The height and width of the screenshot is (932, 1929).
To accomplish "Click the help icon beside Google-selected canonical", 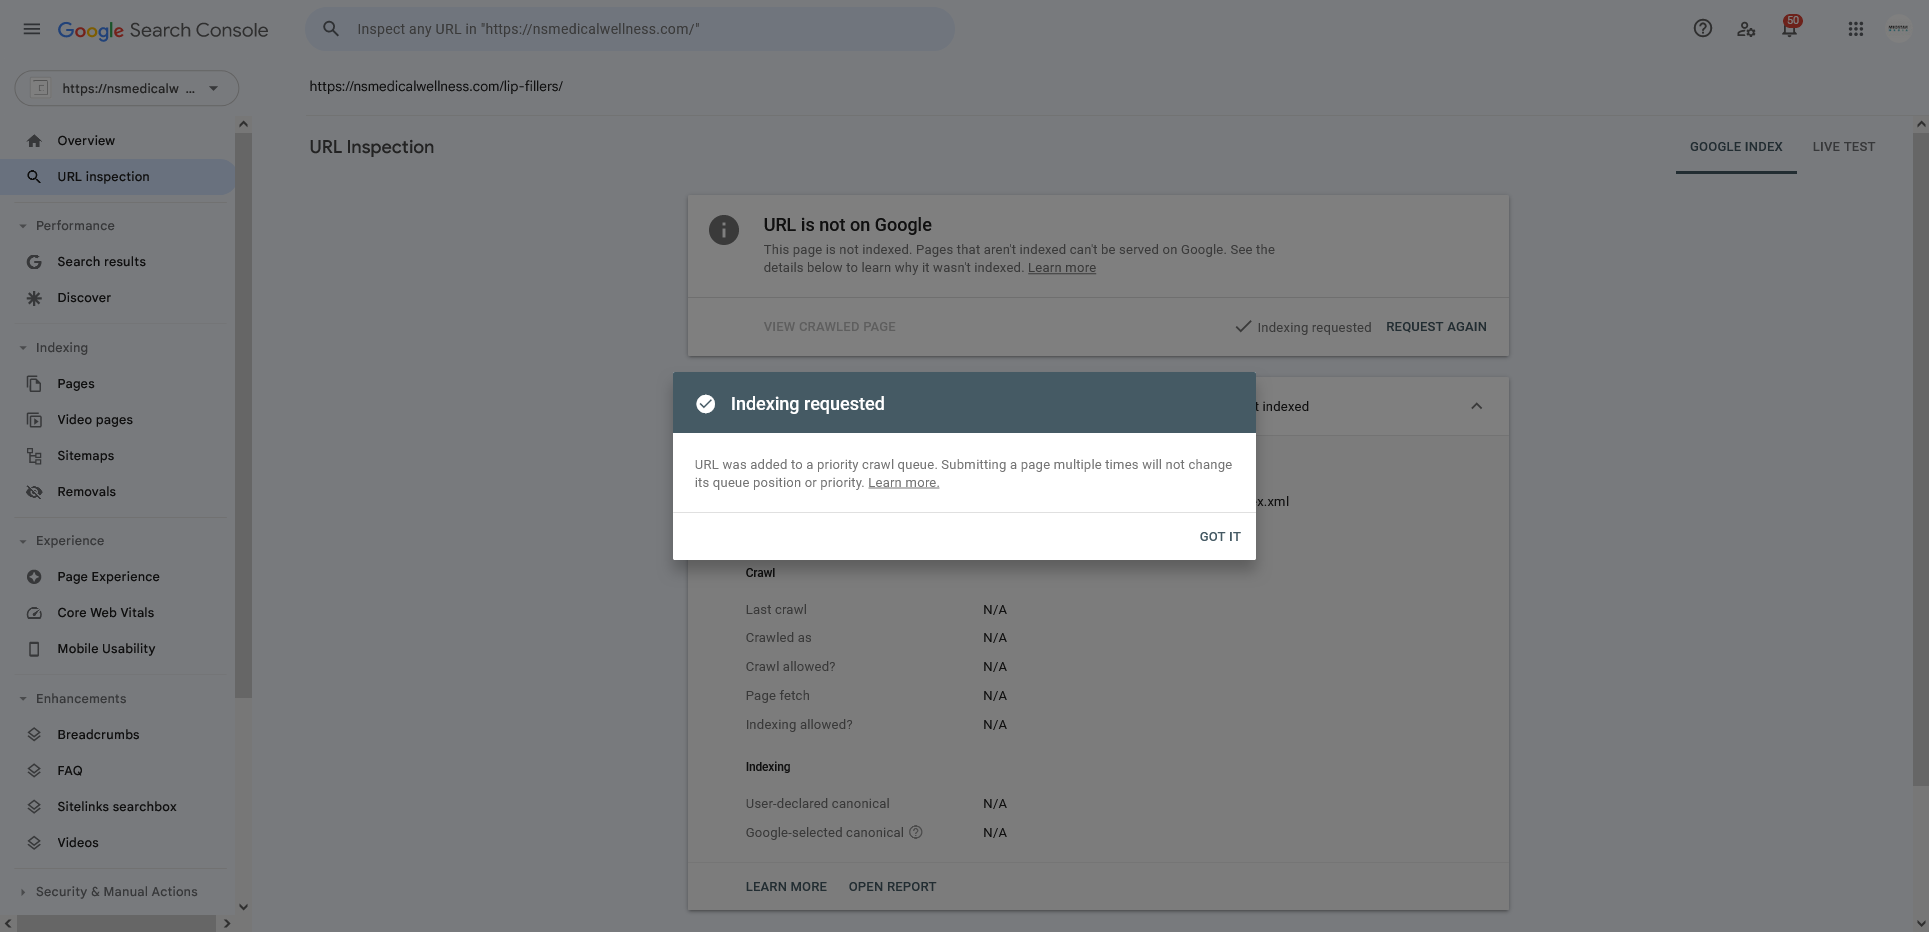I will [915, 832].
